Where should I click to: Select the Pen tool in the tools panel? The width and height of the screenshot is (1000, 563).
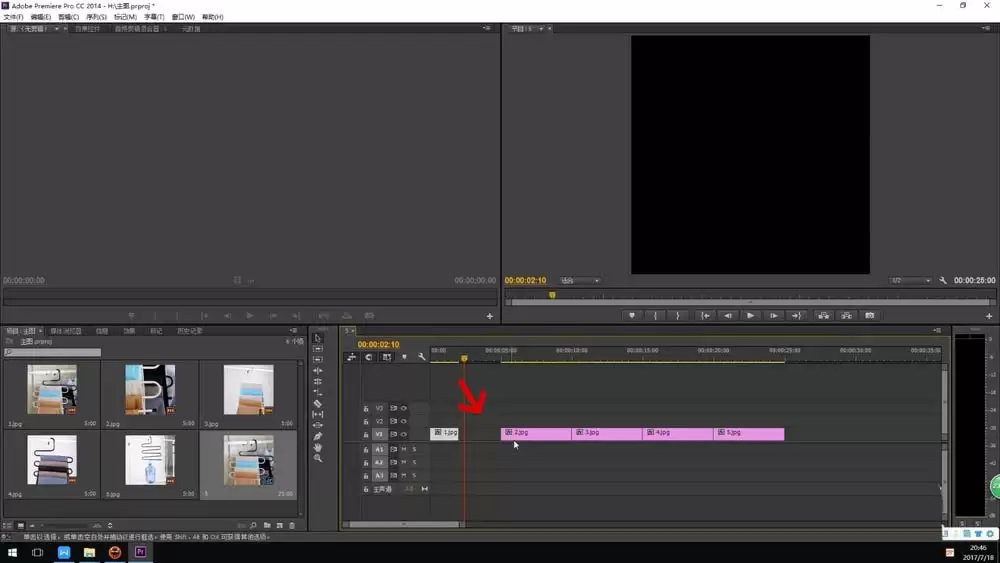point(318,436)
